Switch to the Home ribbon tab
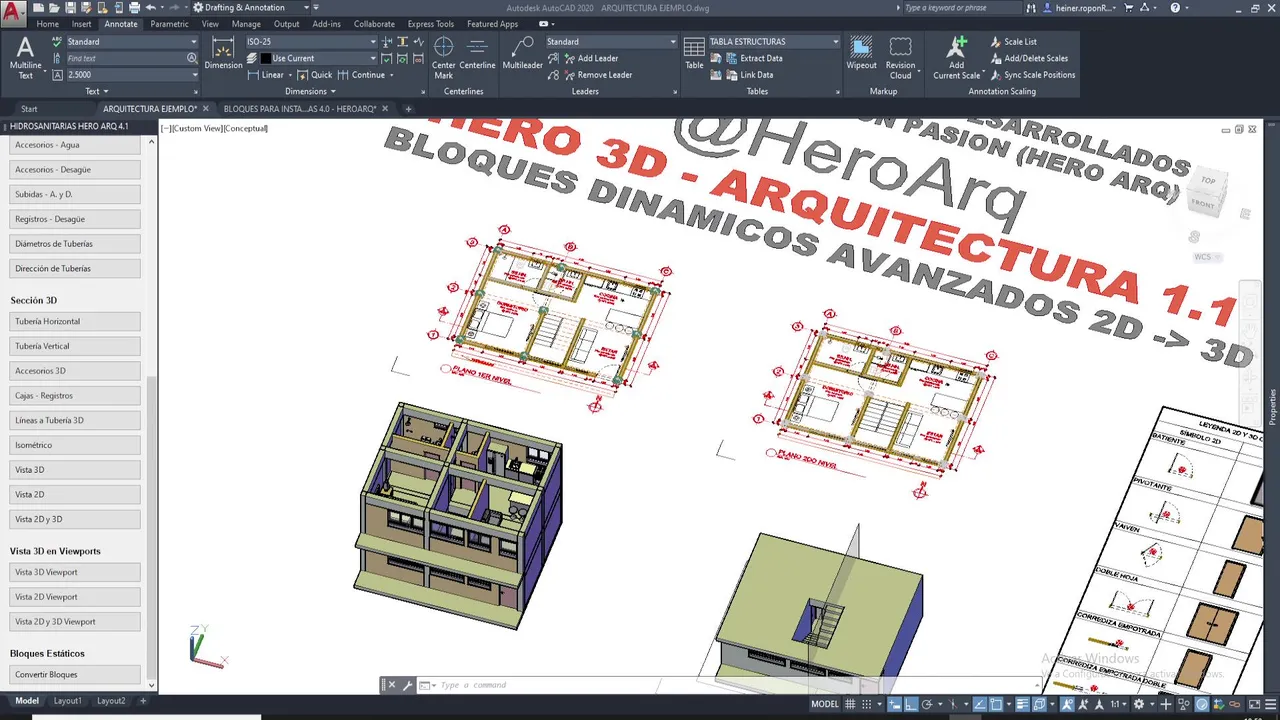Image resolution: width=1280 pixels, height=720 pixels. (x=47, y=24)
